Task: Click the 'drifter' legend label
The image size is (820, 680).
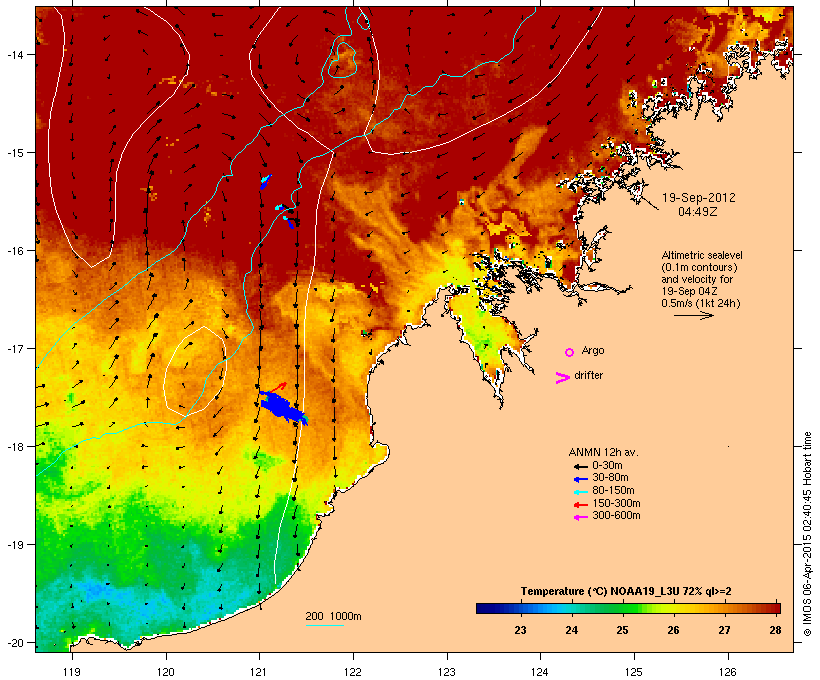Action: [588, 375]
